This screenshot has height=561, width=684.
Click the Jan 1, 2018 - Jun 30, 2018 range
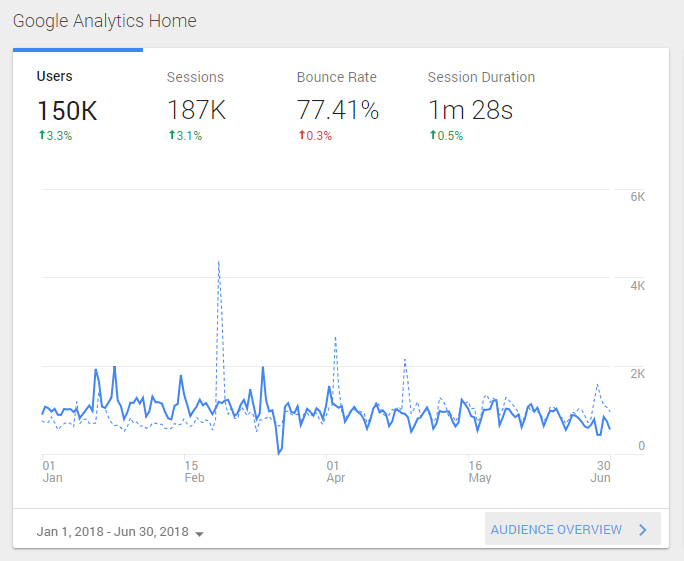click(112, 531)
